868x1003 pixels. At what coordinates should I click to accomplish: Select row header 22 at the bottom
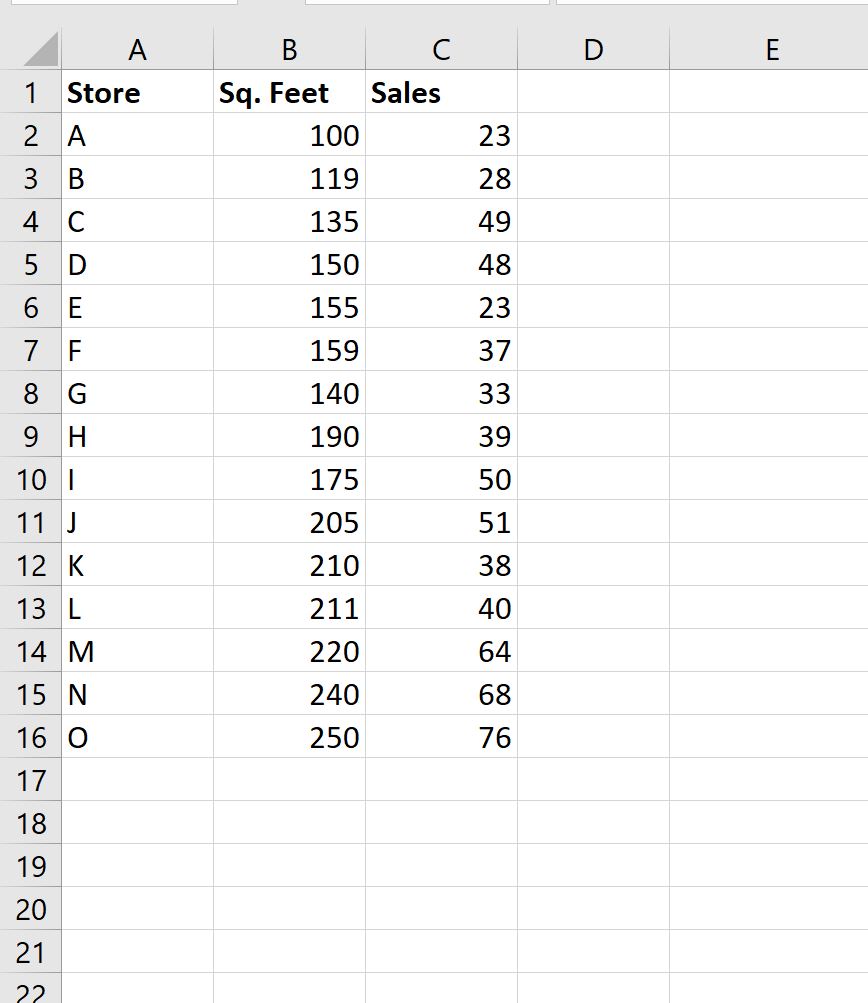(x=31, y=992)
